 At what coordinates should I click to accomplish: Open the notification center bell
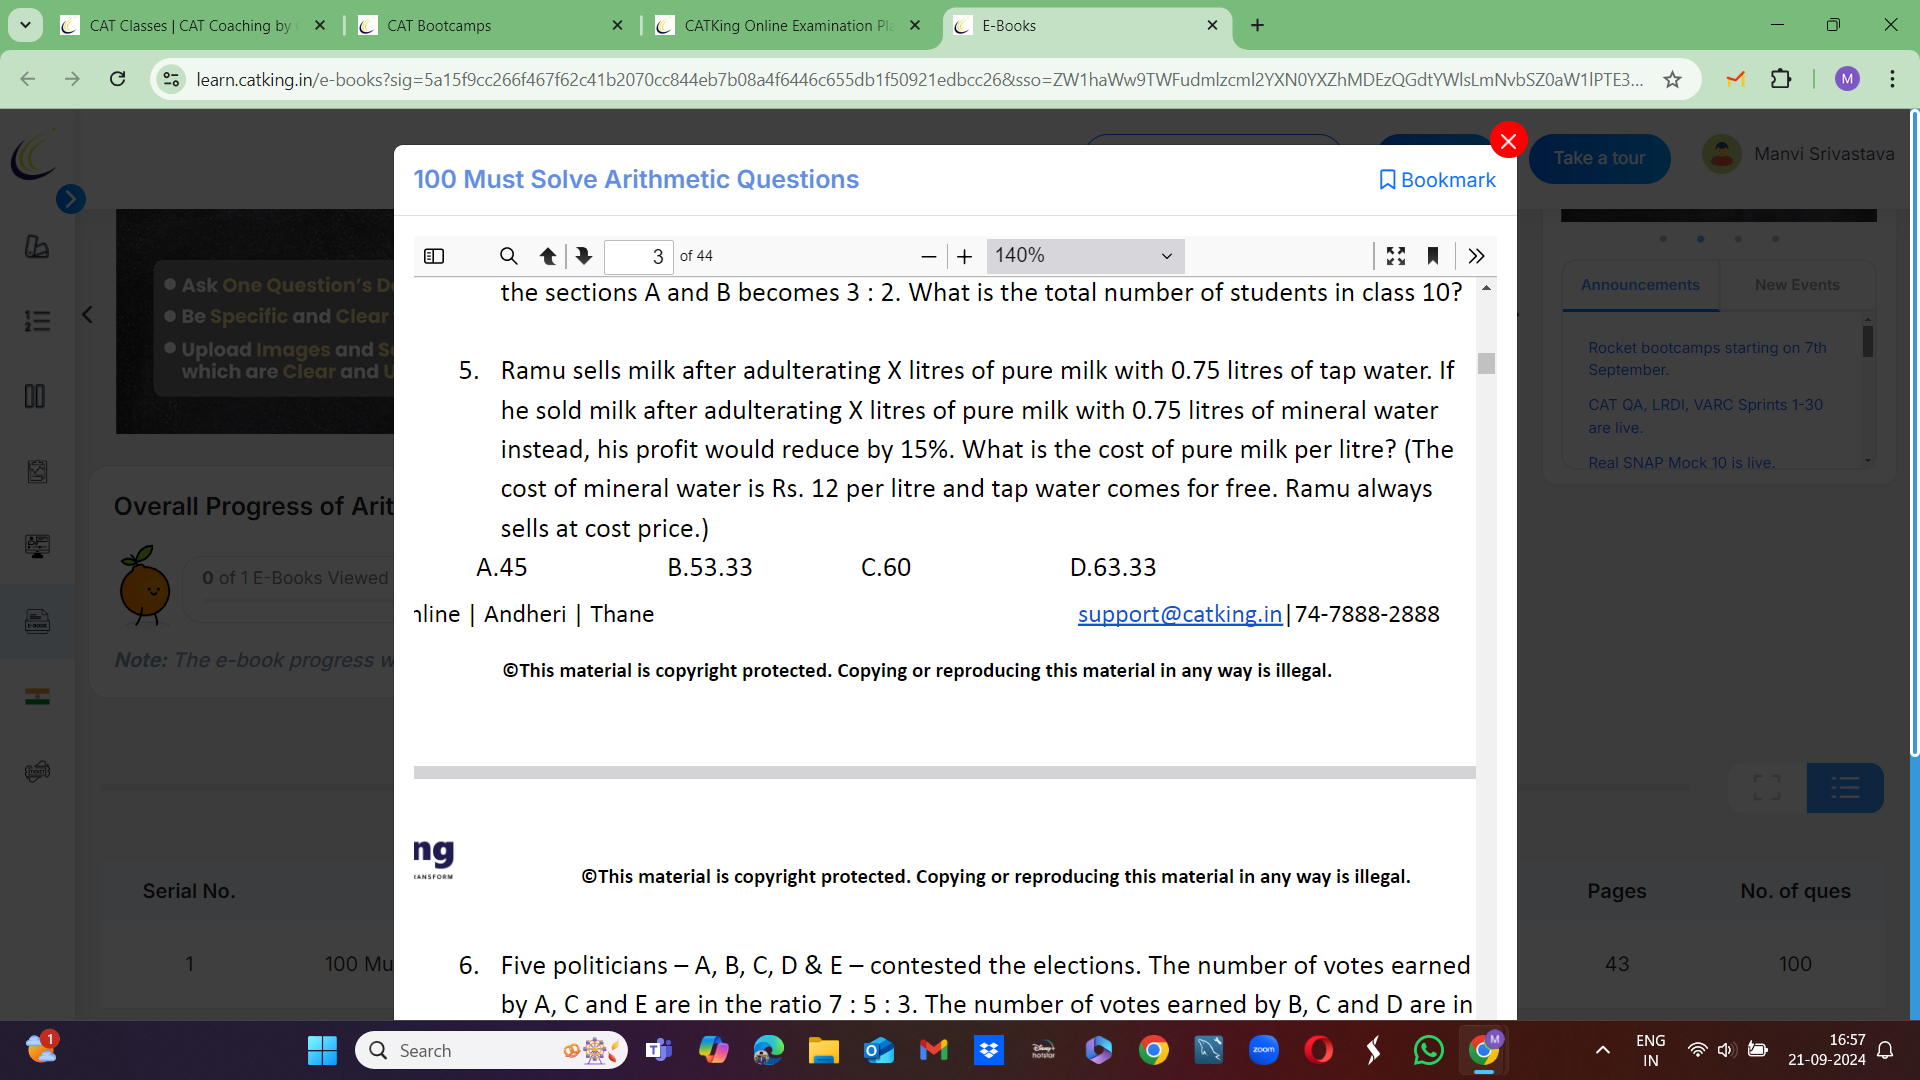click(x=1885, y=1050)
